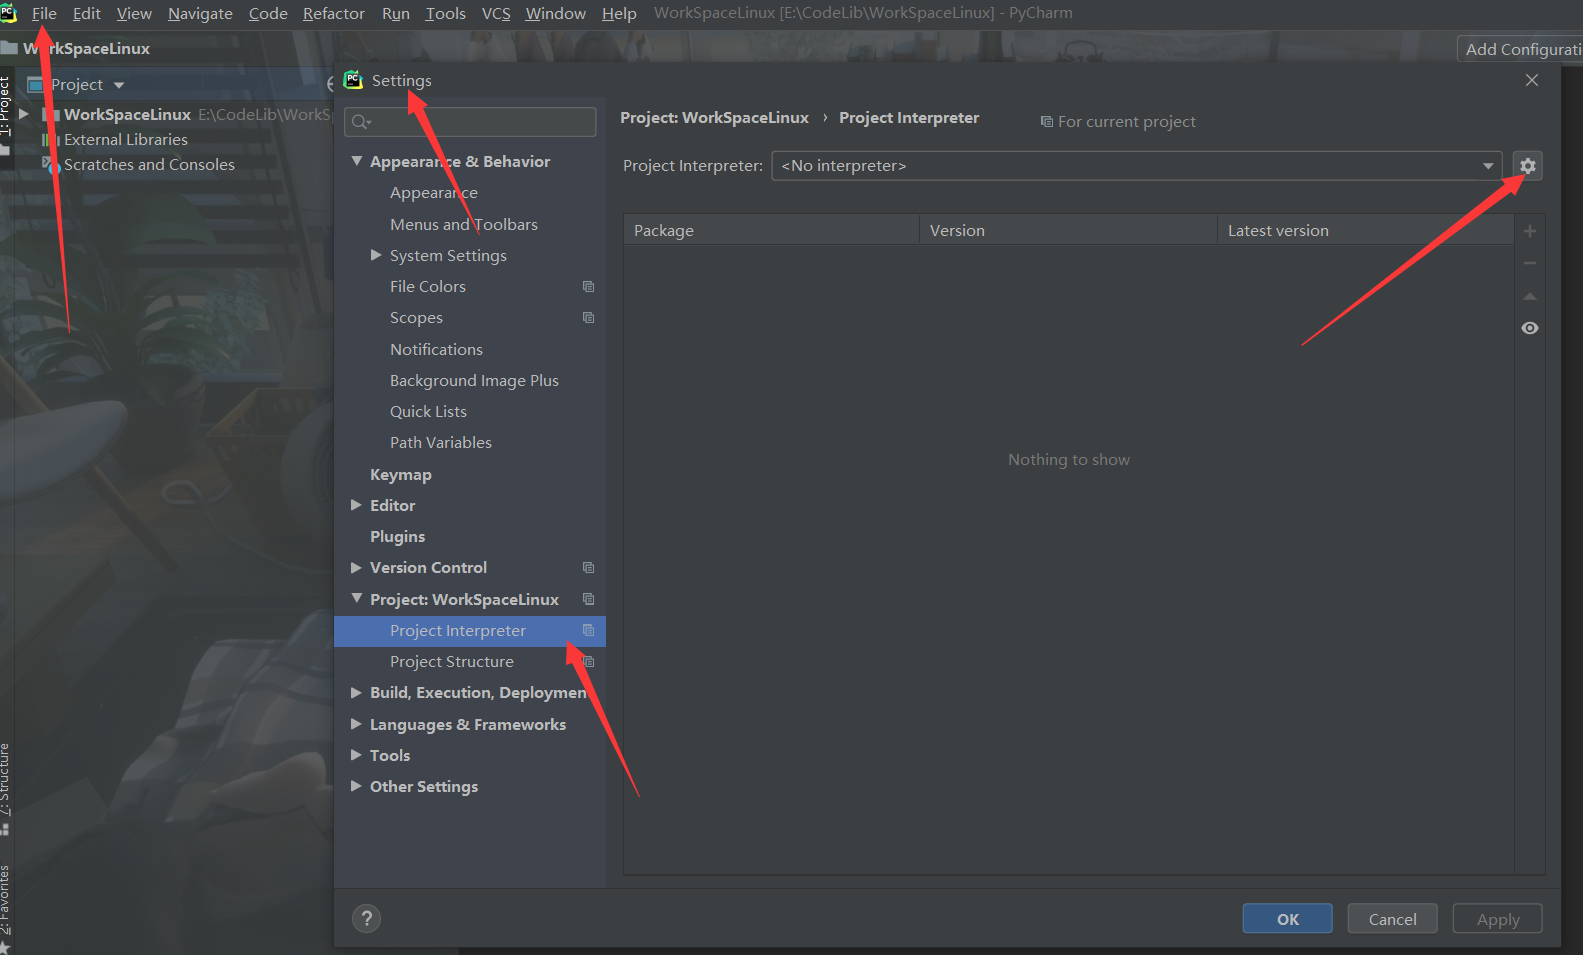Viewport: 1583px width, 955px height.
Task: Open the Project view dropdown arrow
Action: pos(119,85)
